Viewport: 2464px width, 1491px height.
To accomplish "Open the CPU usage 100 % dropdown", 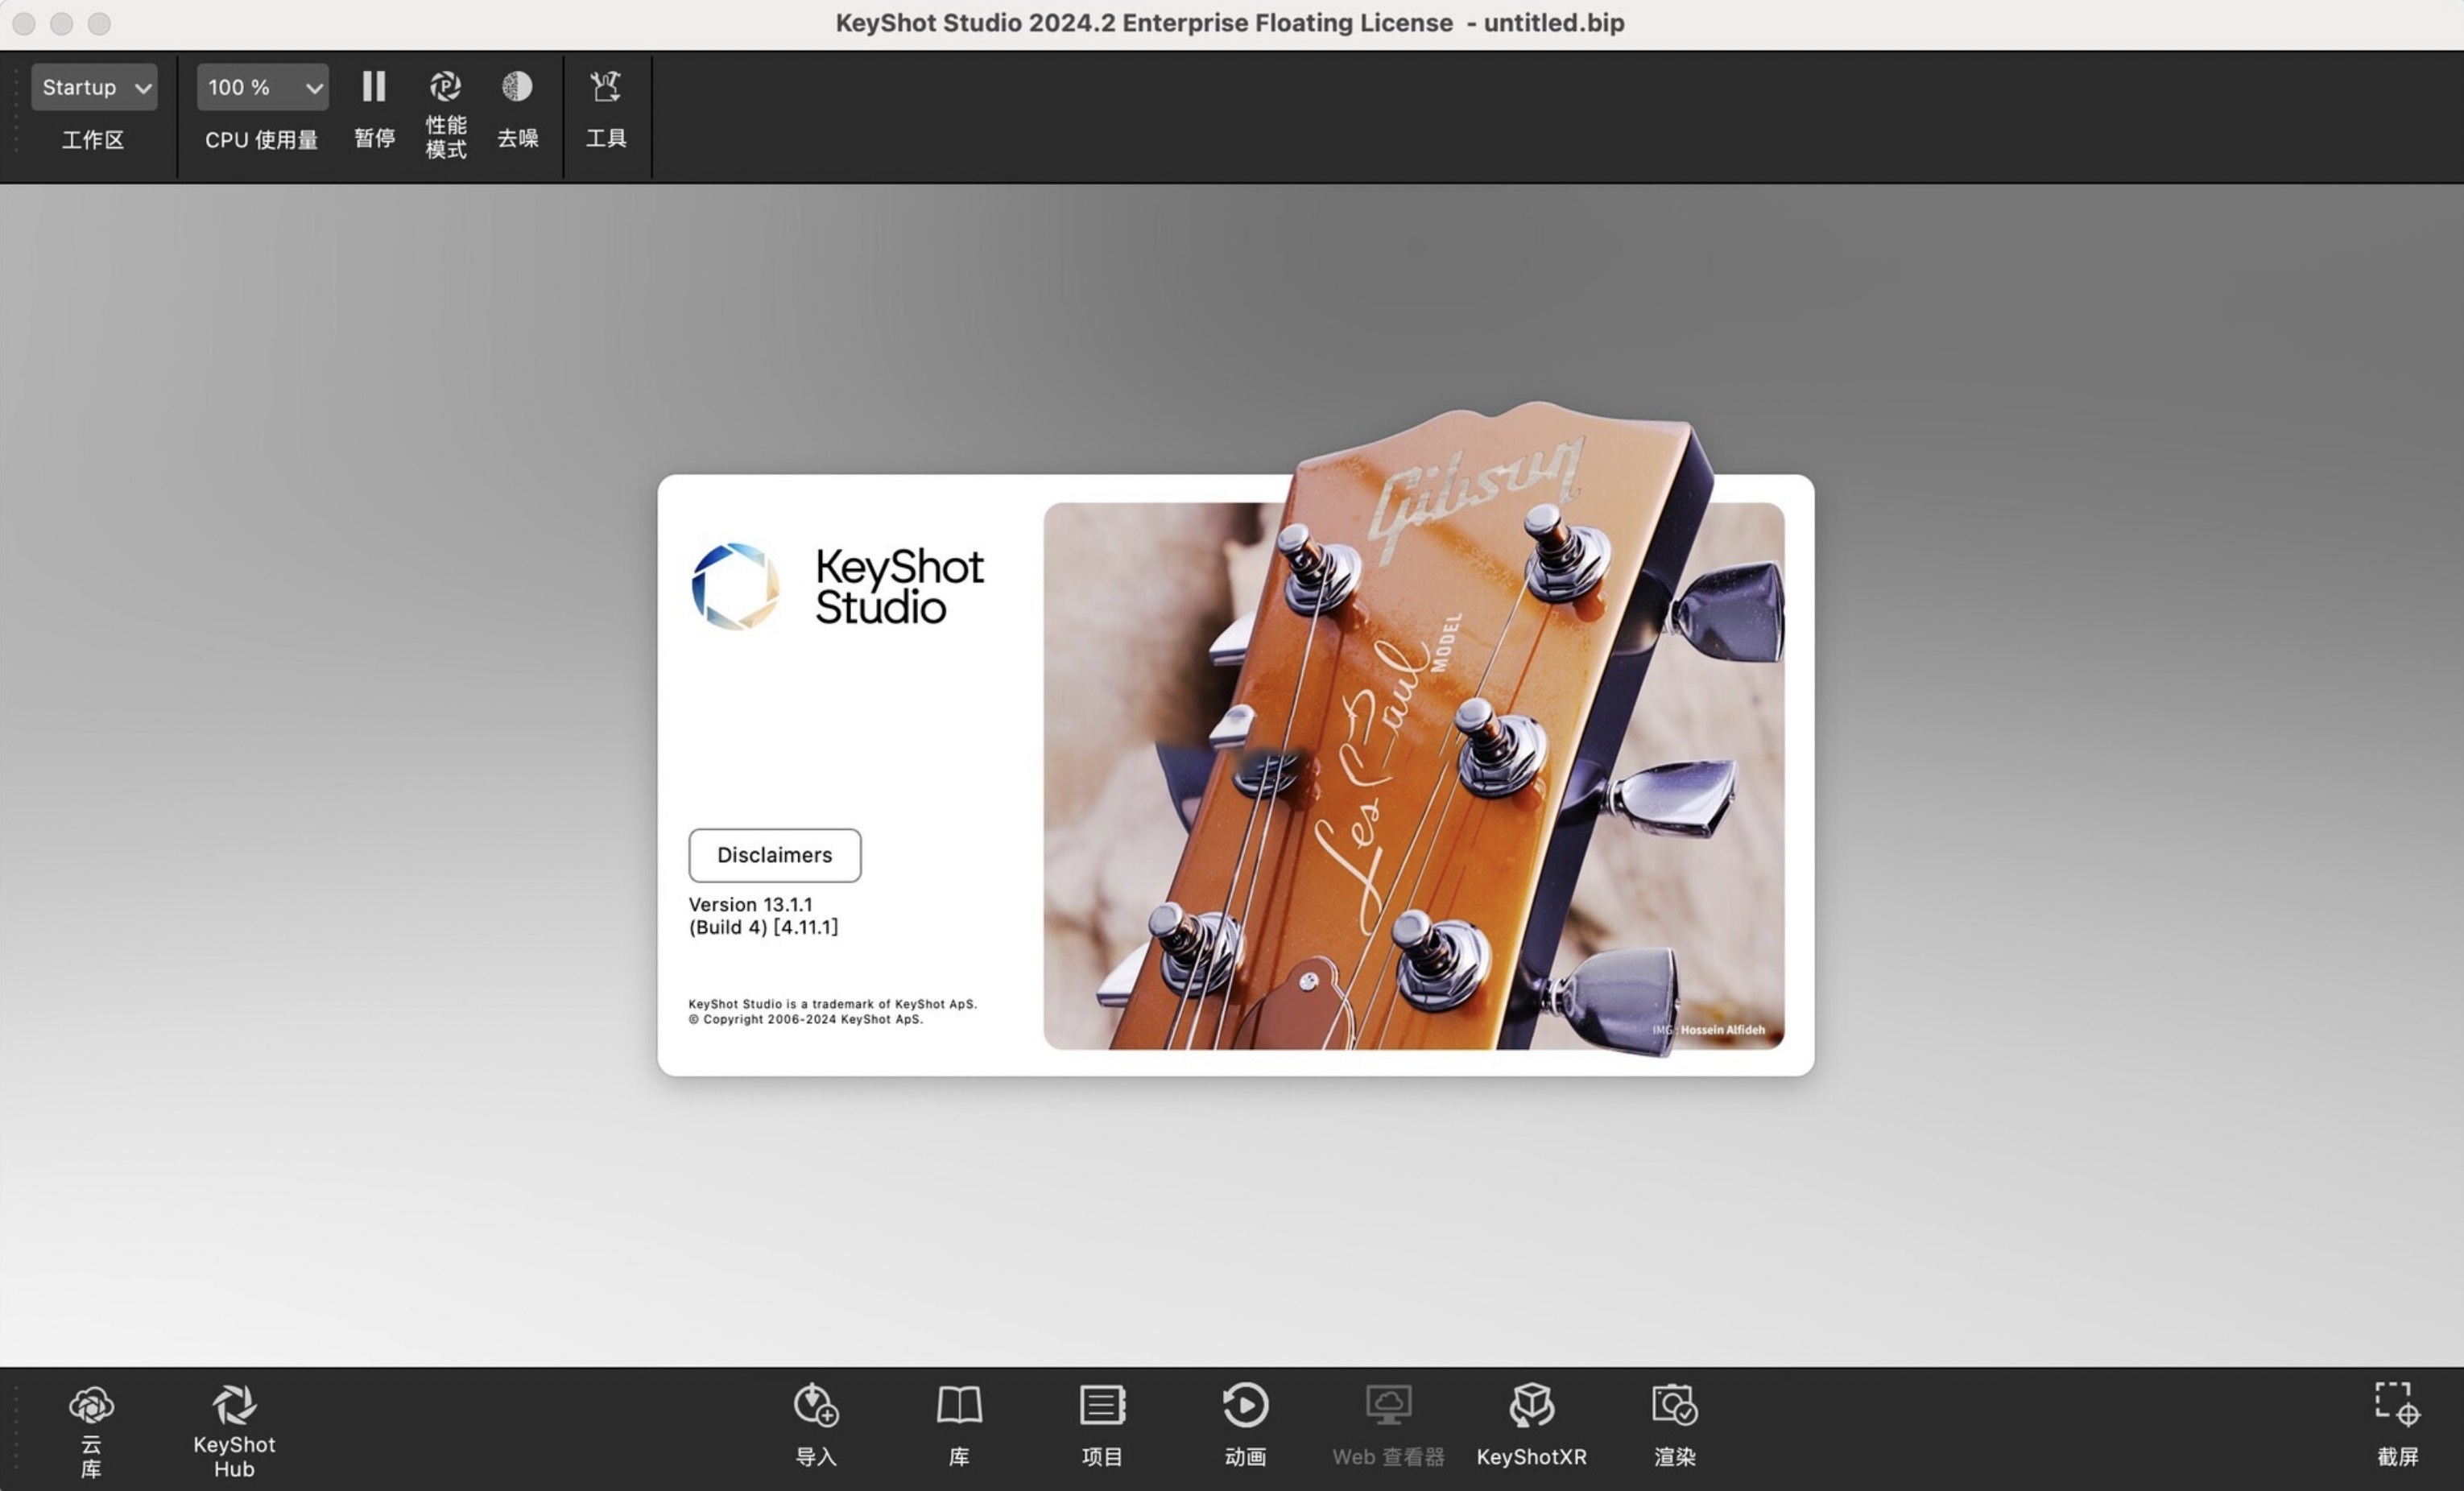I will click(x=262, y=88).
